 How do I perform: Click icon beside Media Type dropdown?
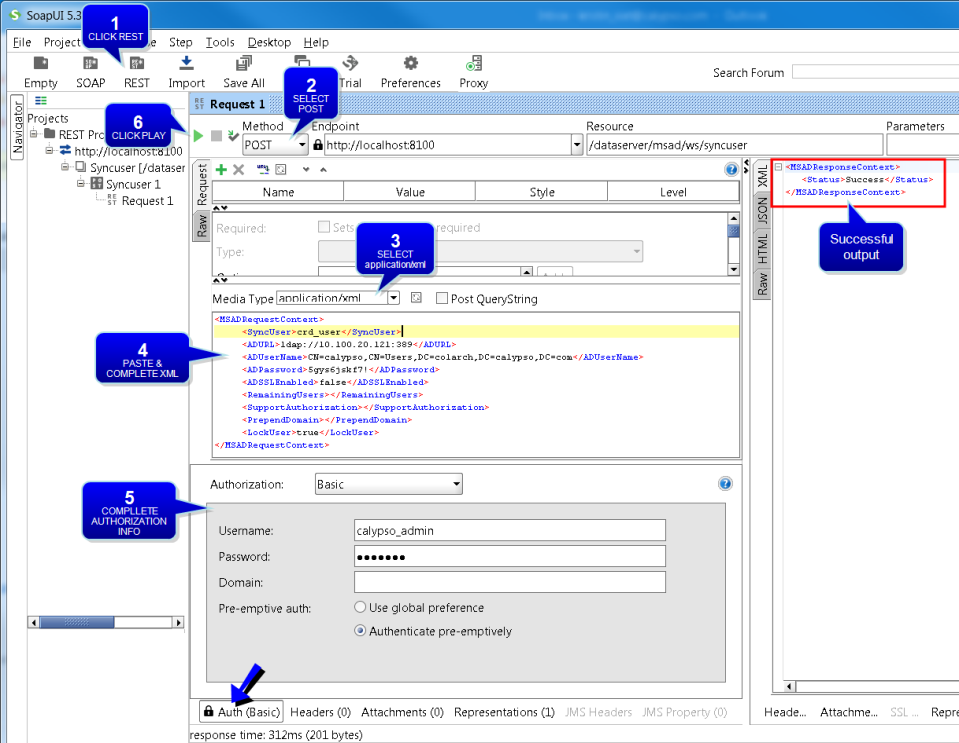(x=416, y=298)
